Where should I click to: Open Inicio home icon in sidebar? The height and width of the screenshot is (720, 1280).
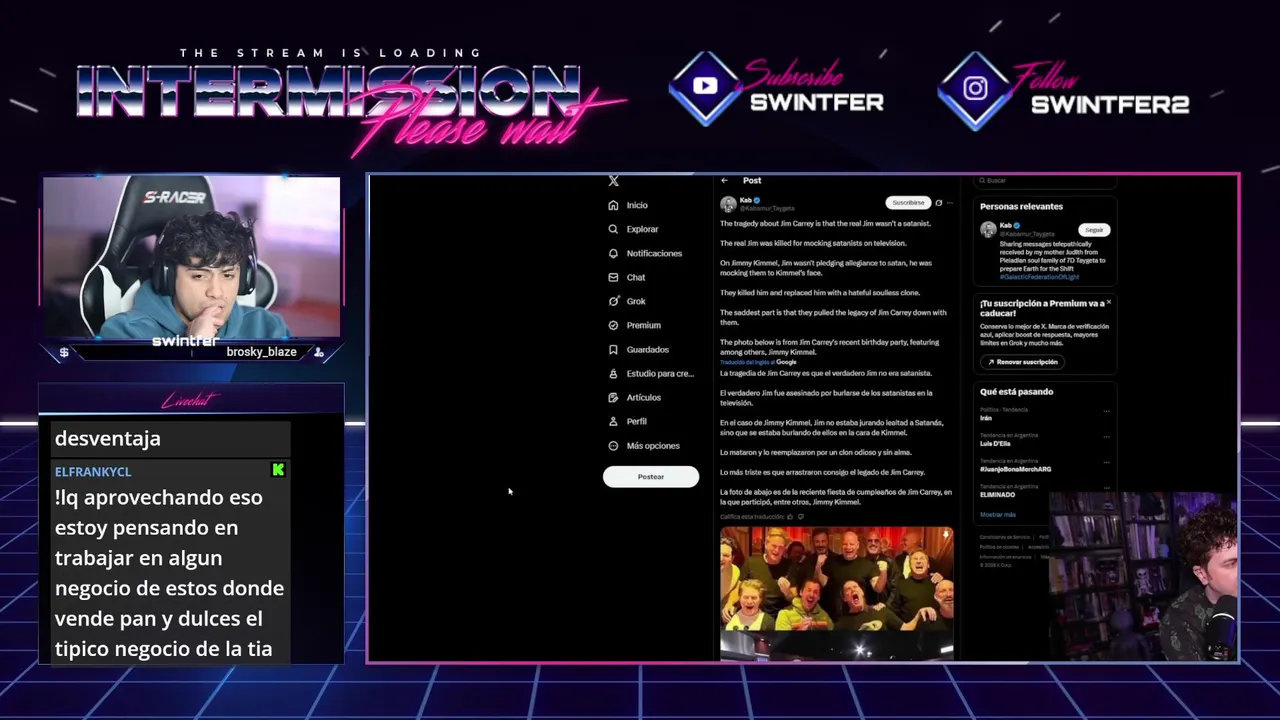[x=613, y=205]
